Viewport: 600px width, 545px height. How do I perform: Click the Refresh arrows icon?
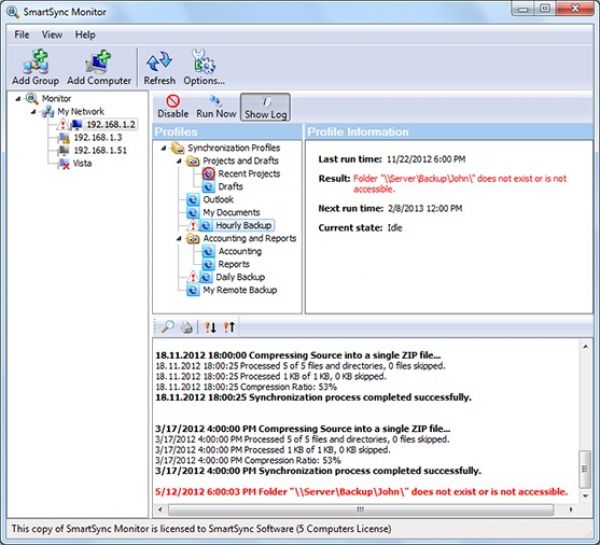[159, 62]
